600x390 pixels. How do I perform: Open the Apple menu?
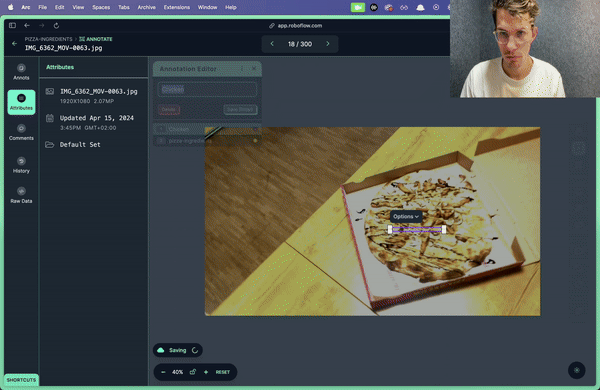tap(11, 7)
